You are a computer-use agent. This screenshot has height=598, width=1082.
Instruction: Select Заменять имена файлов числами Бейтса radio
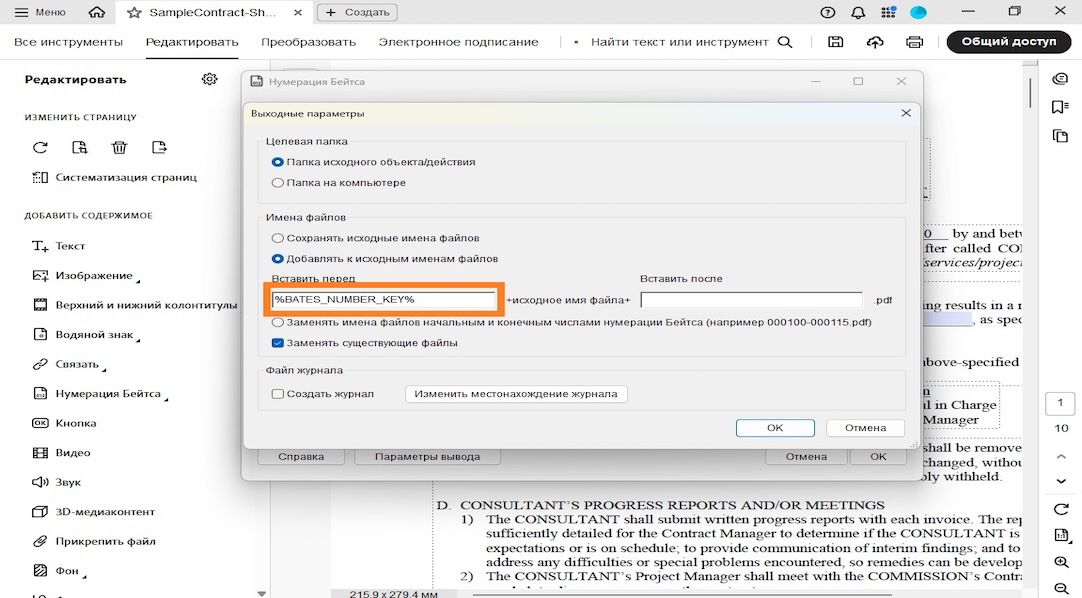277,322
